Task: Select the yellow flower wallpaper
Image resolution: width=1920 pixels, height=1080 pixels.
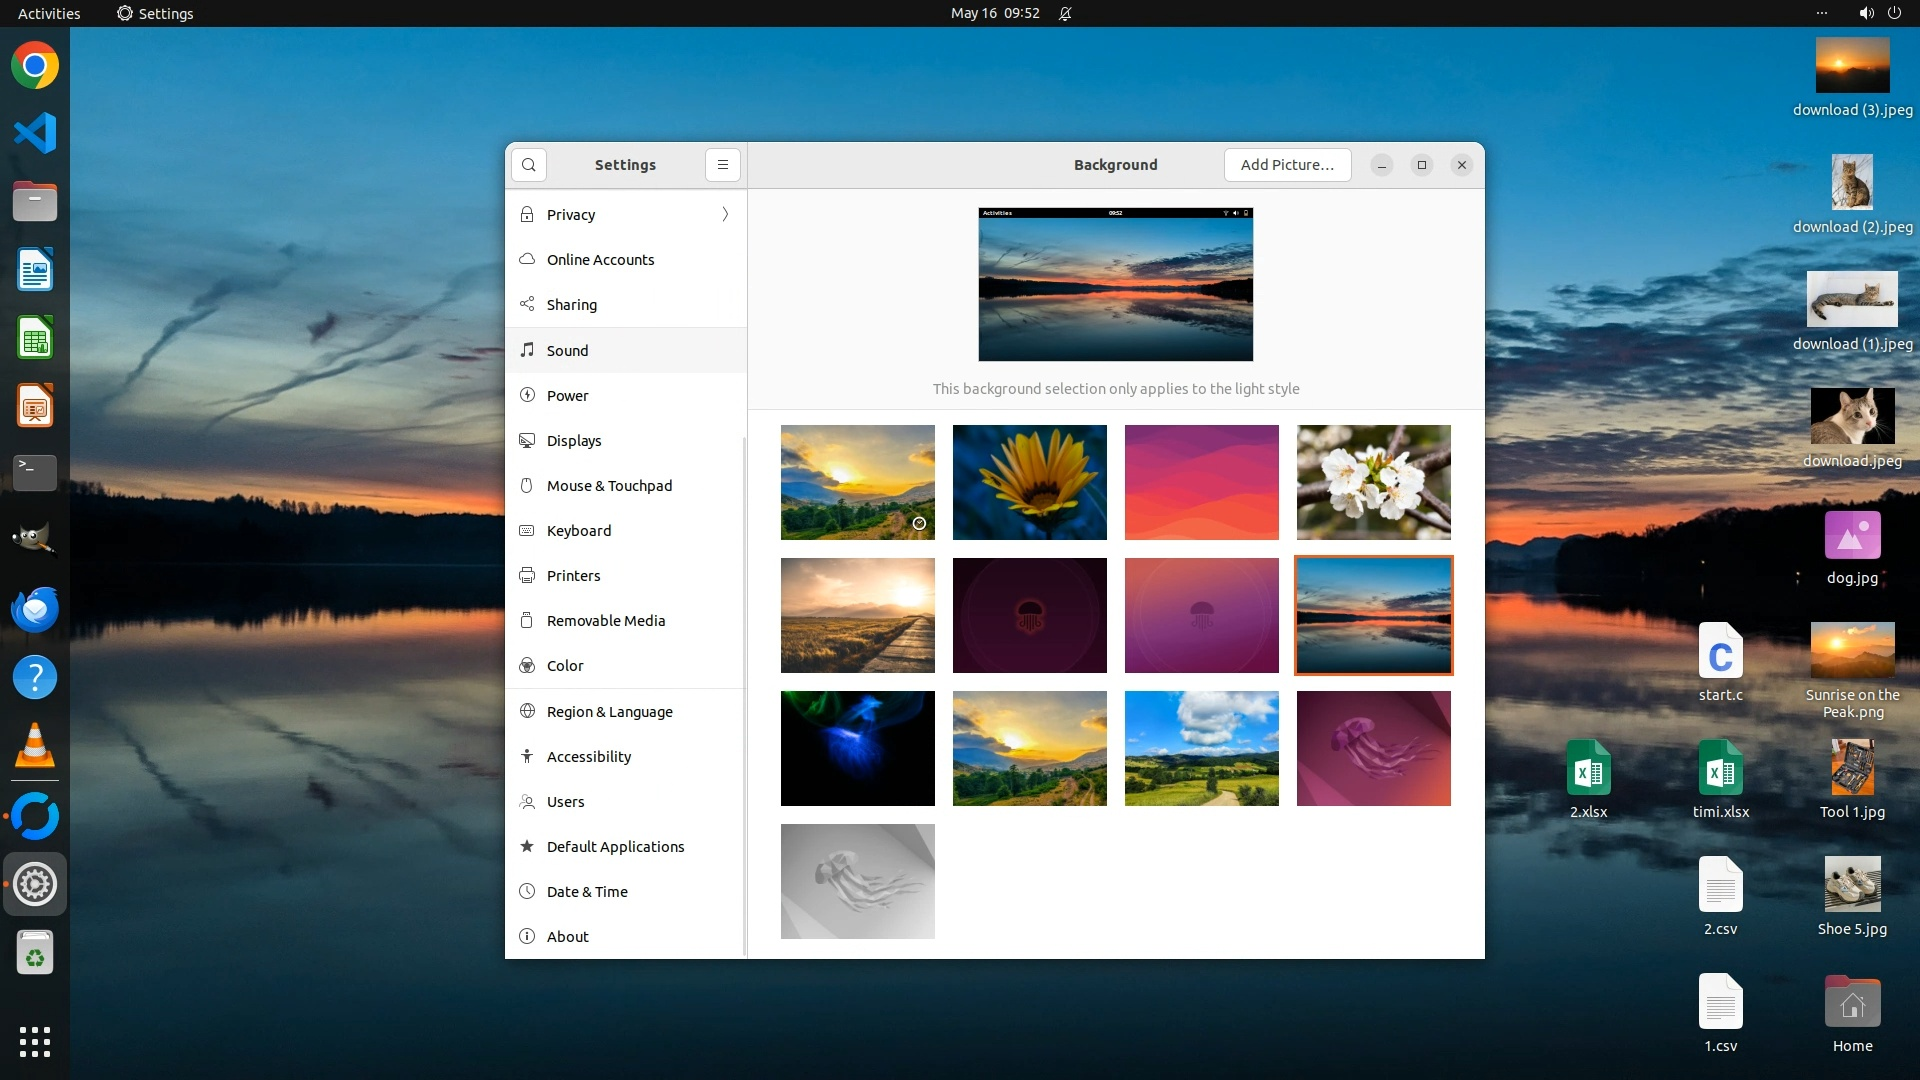Action: click(x=1029, y=482)
